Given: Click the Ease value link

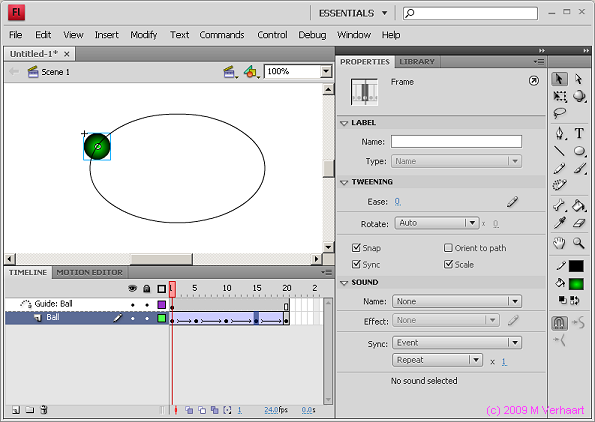Looking at the screenshot, I should 397,202.
